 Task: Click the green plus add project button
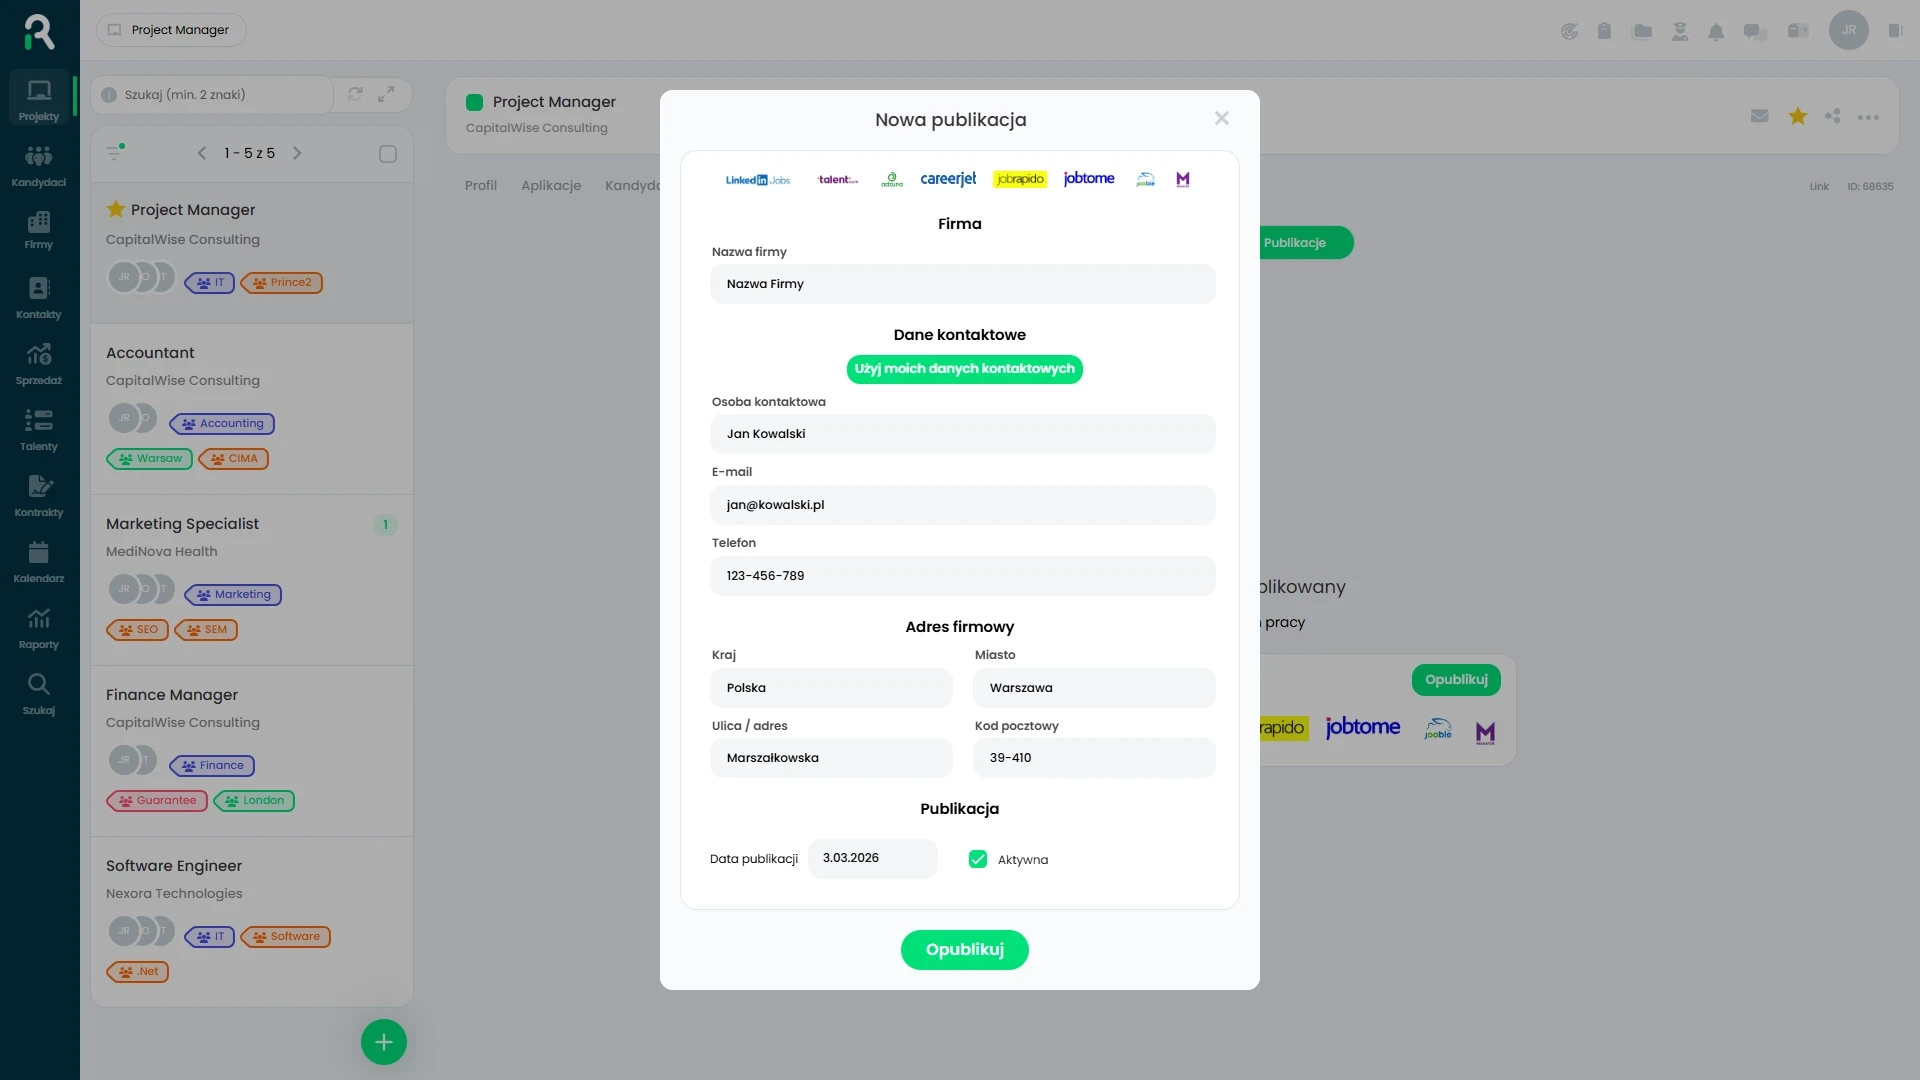(x=384, y=1042)
